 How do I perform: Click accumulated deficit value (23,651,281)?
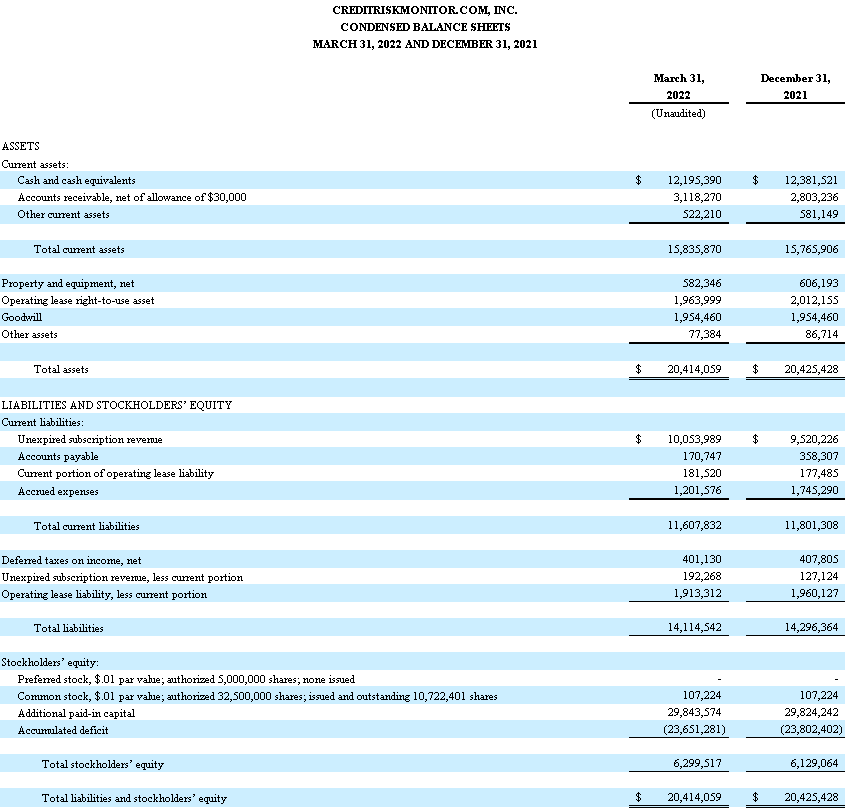[x=694, y=730]
